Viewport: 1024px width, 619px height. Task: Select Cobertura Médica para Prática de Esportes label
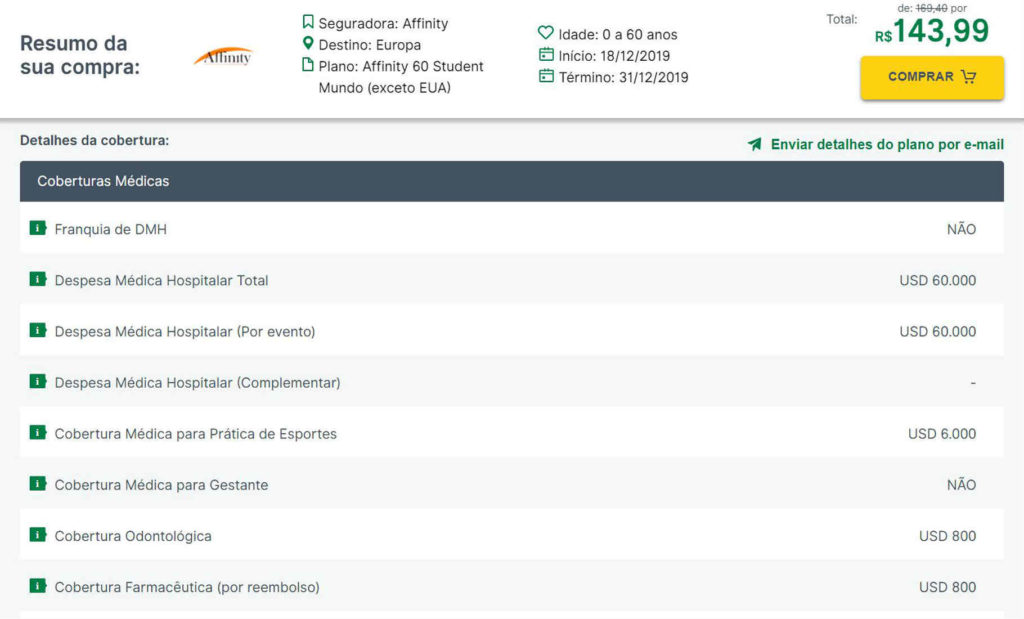click(x=195, y=434)
